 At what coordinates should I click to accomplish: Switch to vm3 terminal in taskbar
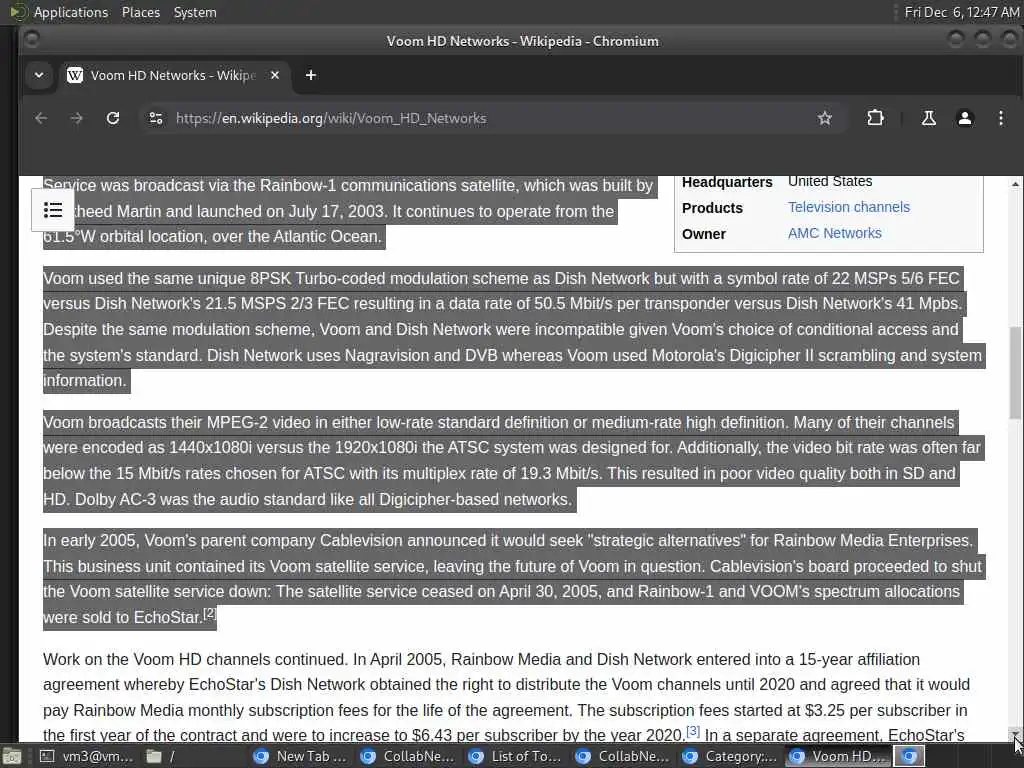86,756
